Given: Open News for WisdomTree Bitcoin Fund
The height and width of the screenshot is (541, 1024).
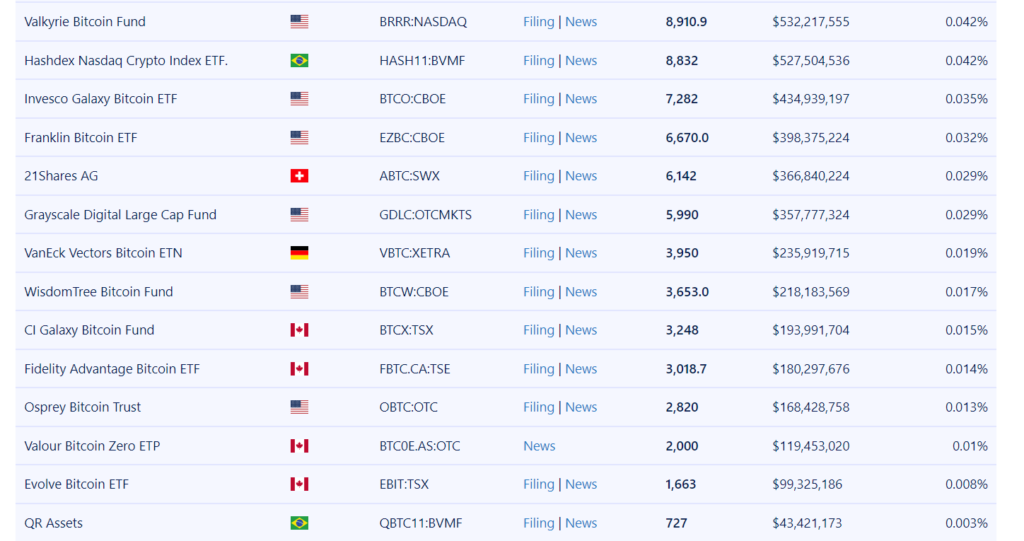Looking at the screenshot, I should click(581, 291).
